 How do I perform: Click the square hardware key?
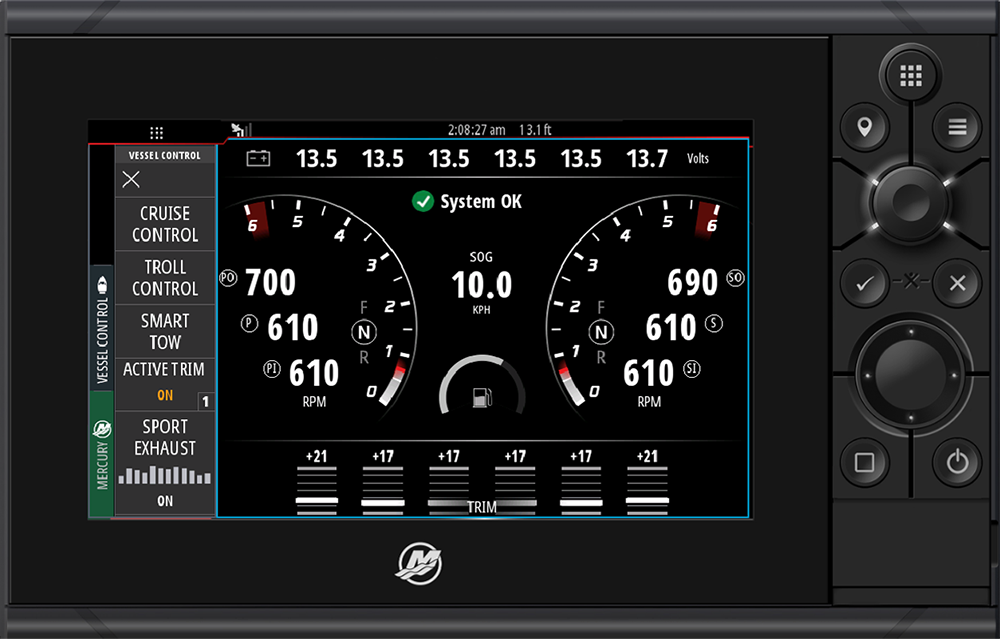point(865,462)
